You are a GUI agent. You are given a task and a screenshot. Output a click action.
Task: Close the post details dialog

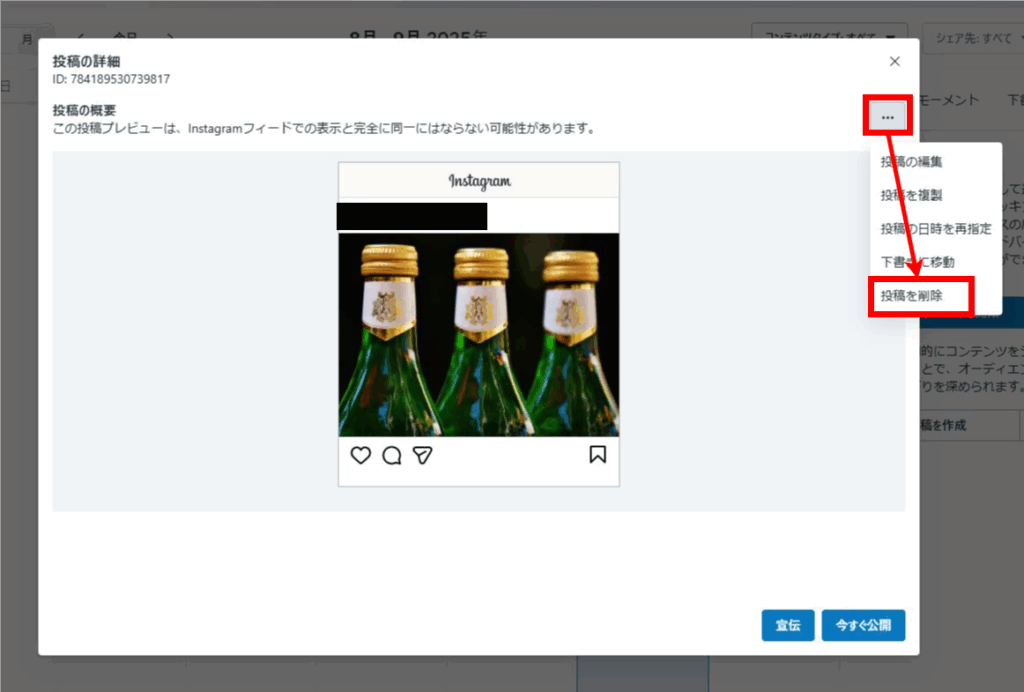coord(894,61)
